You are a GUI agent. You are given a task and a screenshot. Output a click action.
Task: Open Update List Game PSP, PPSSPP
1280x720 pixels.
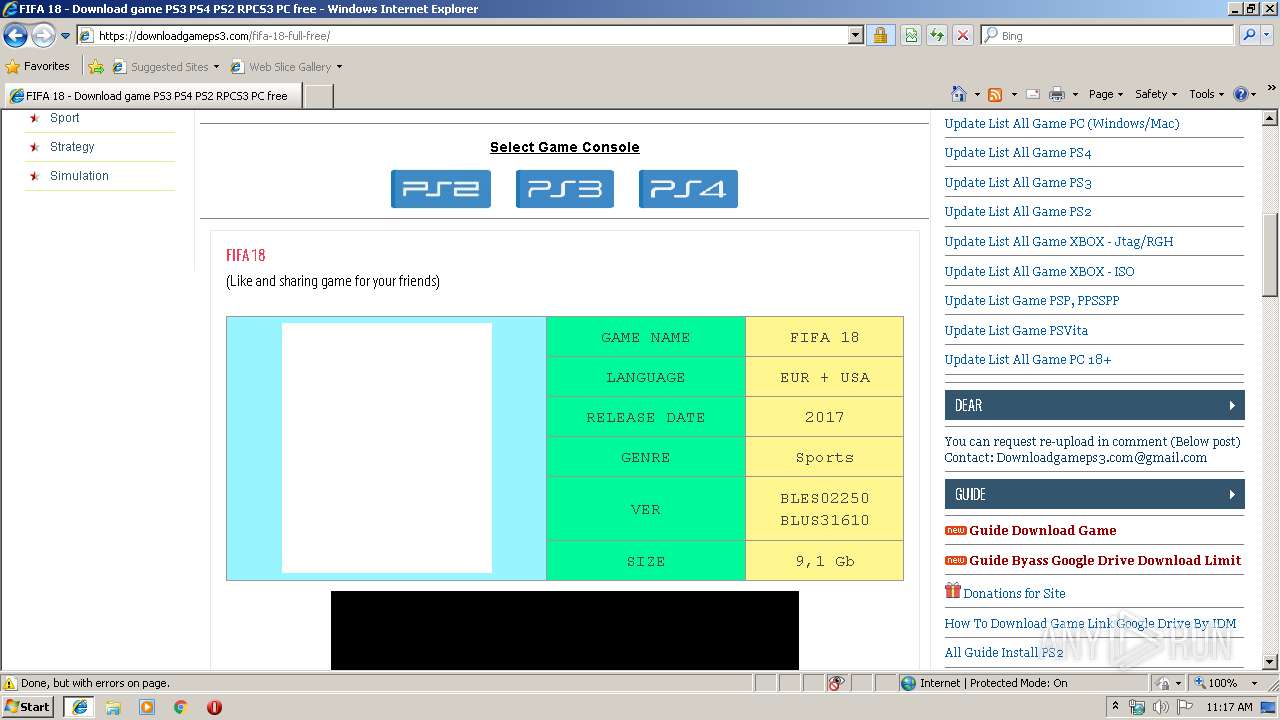click(x=1032, y=301)
